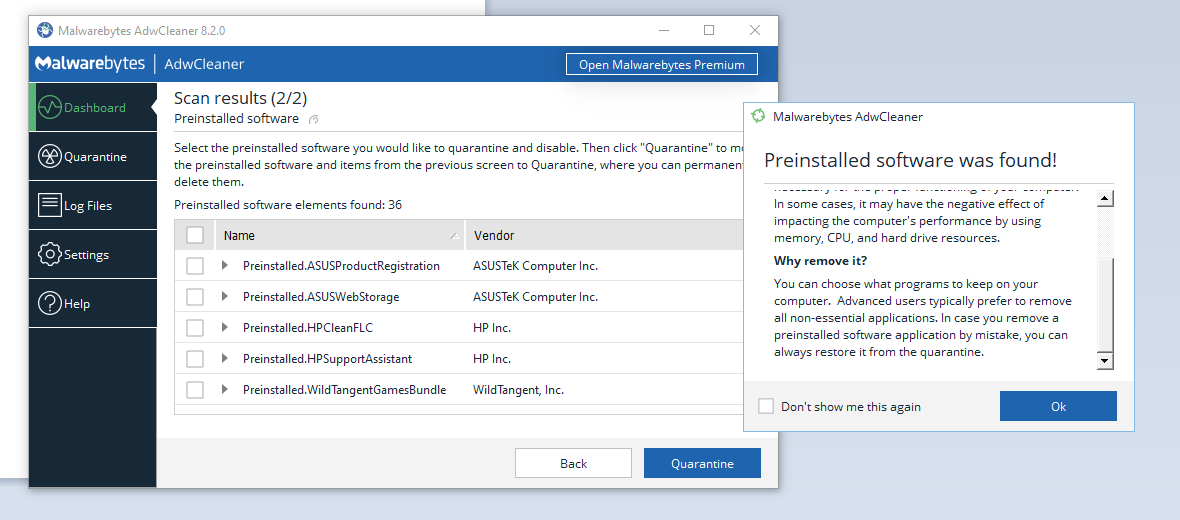Expand the Preinstalled.HPCleanFLC entry
This screenshot has height=520, width=1180.
(x=225, y=327)
